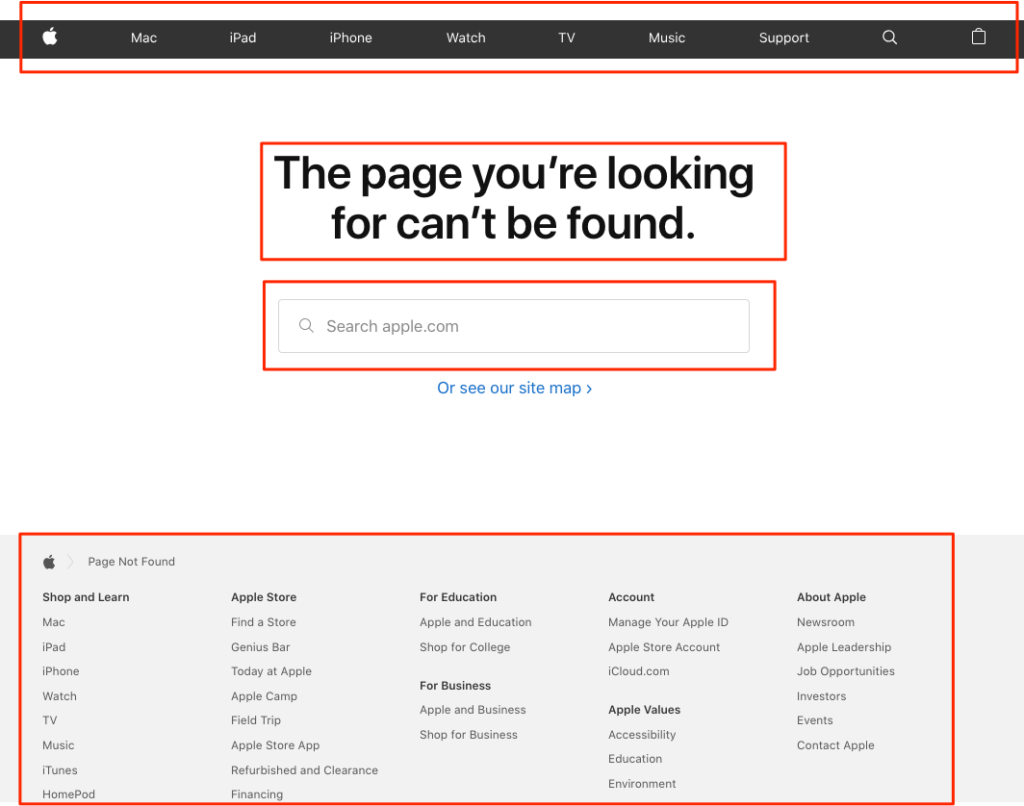The height and width of the screenshot is (806, 1024).
Task: Click the 'For Business' column heading
Action: 455,686
